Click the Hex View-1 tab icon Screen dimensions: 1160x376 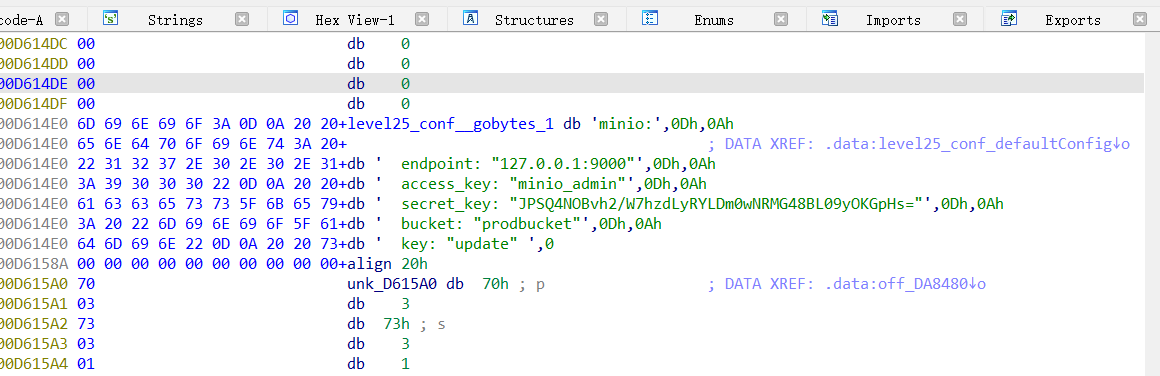[x=290, y=19]
